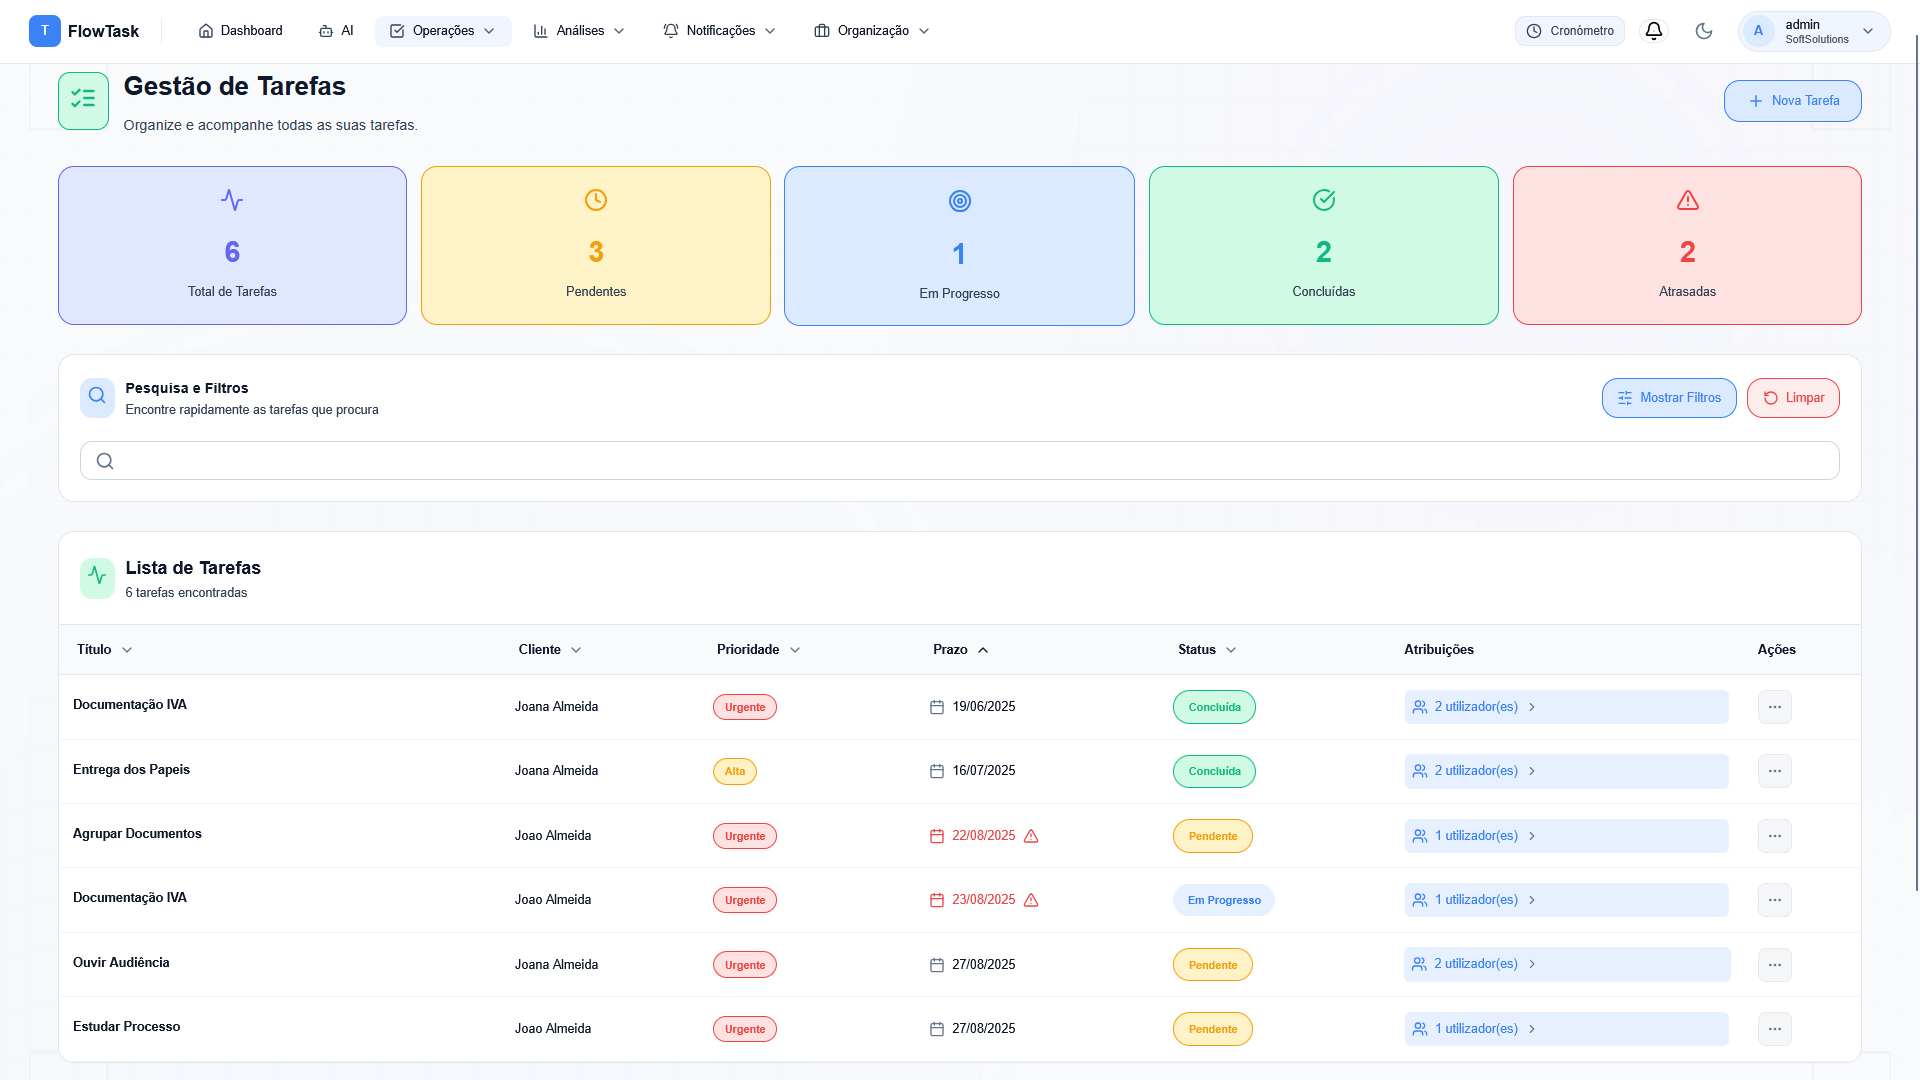Click calendar icon next to 19/06/2025
Viewport: 1920px width, 1080px height.
pos(937,707)
